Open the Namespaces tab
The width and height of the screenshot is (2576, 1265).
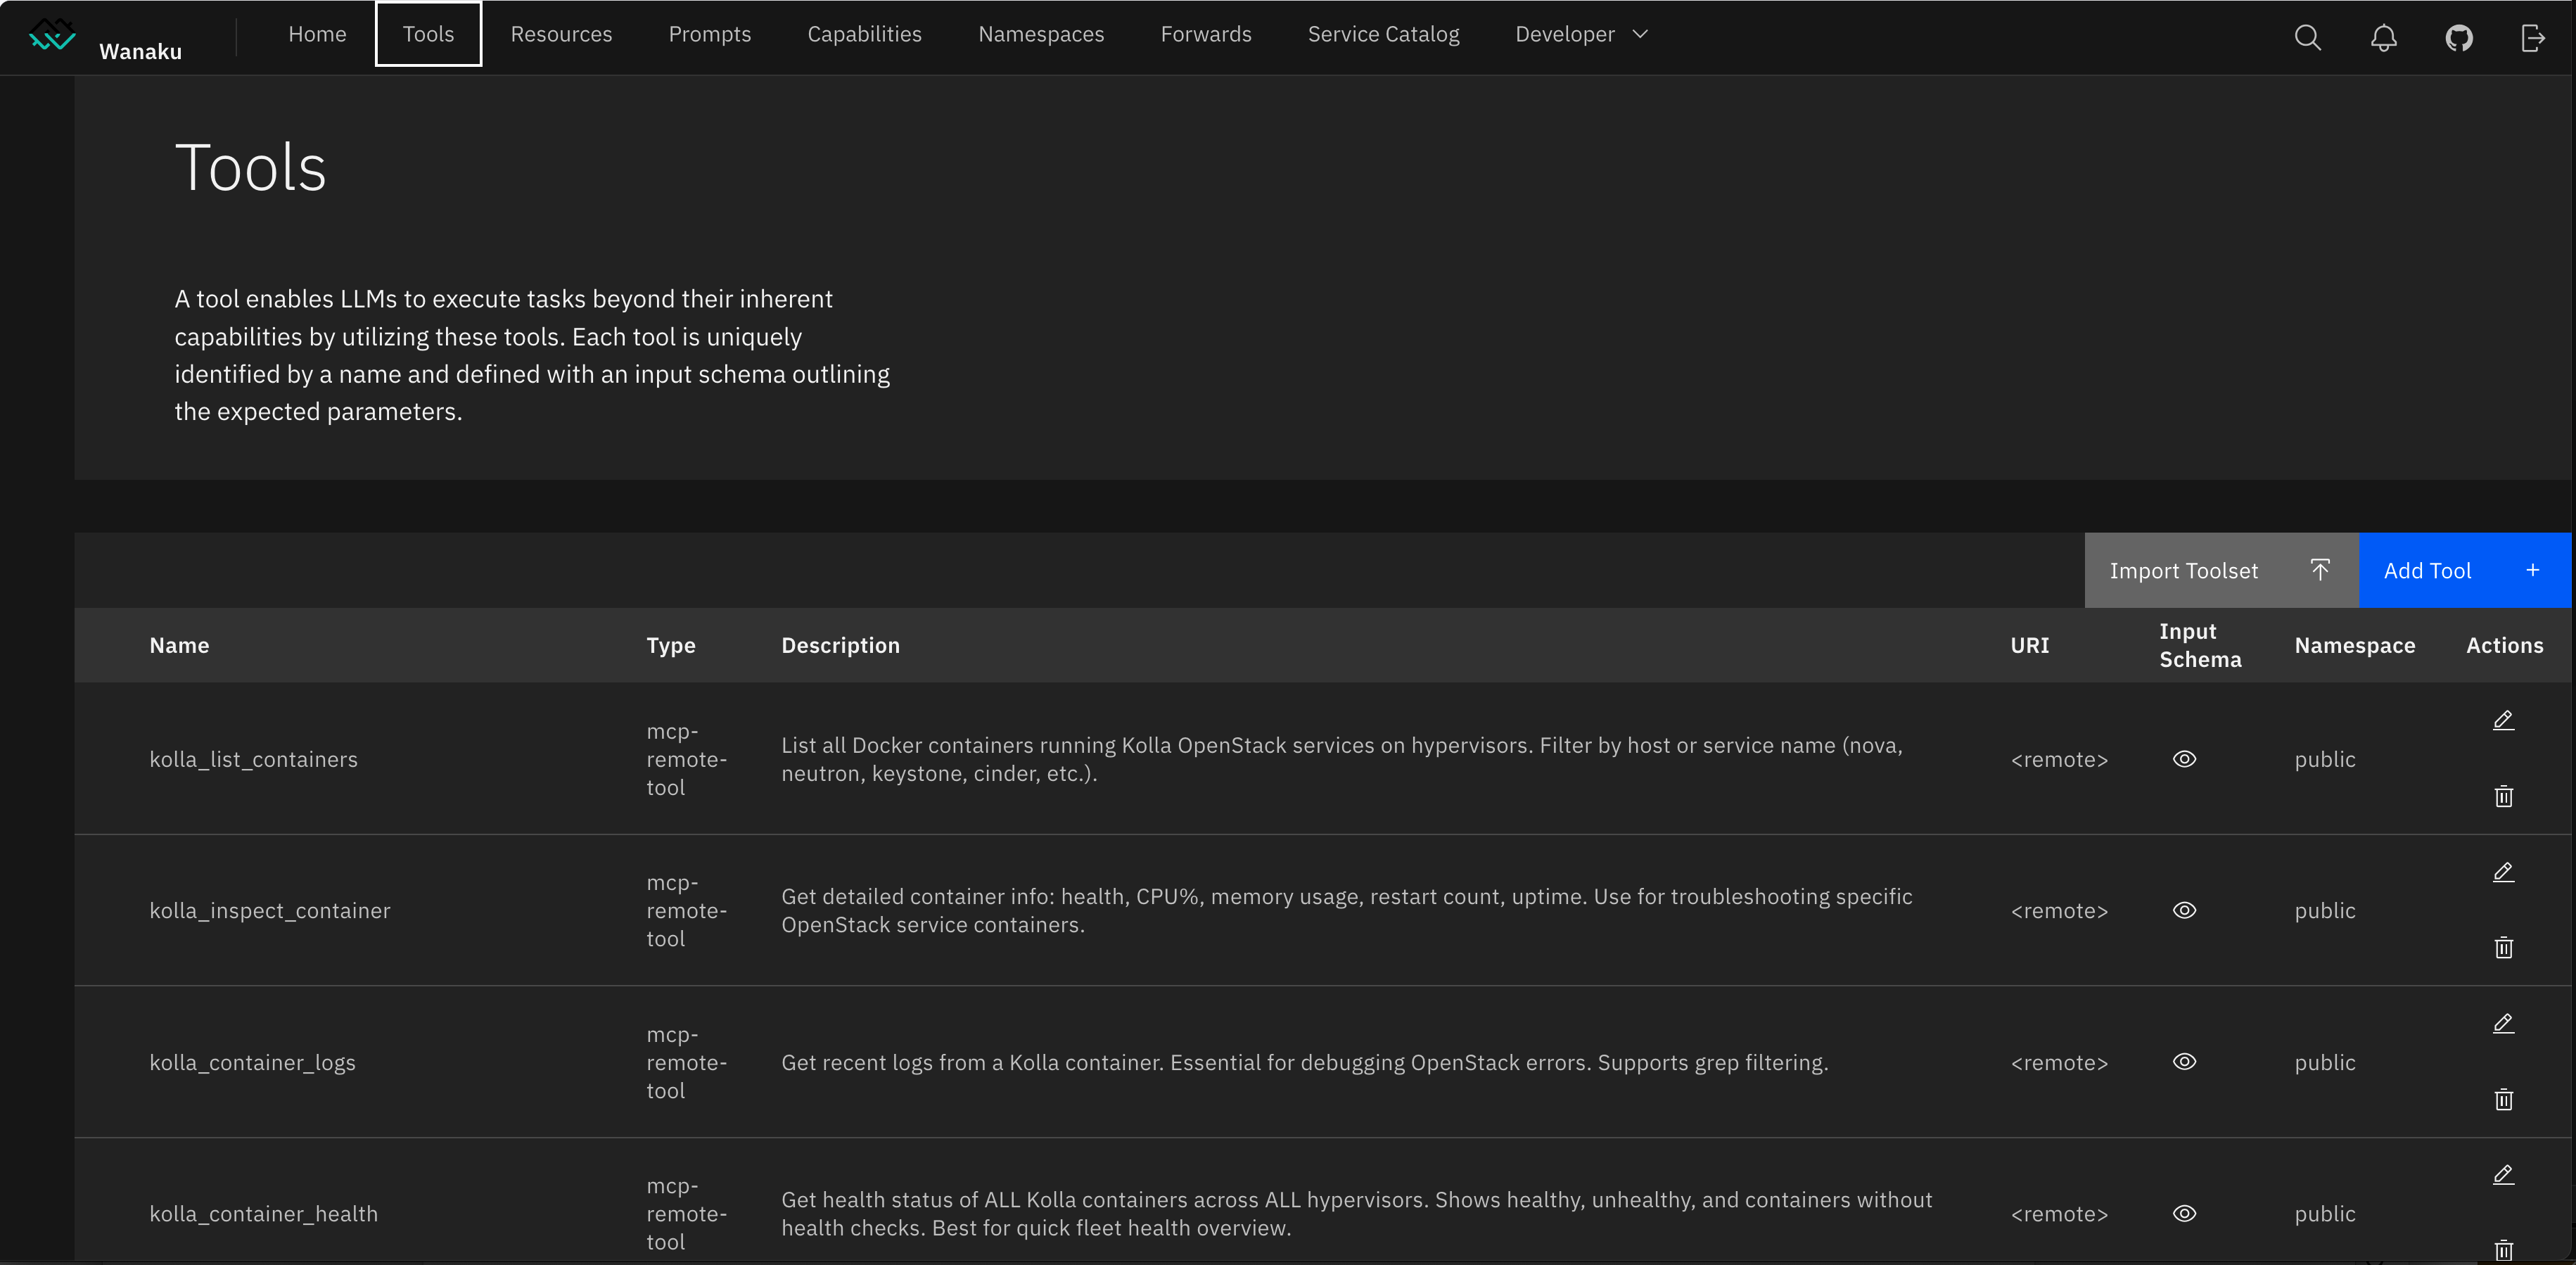[x=1041, y=34]
